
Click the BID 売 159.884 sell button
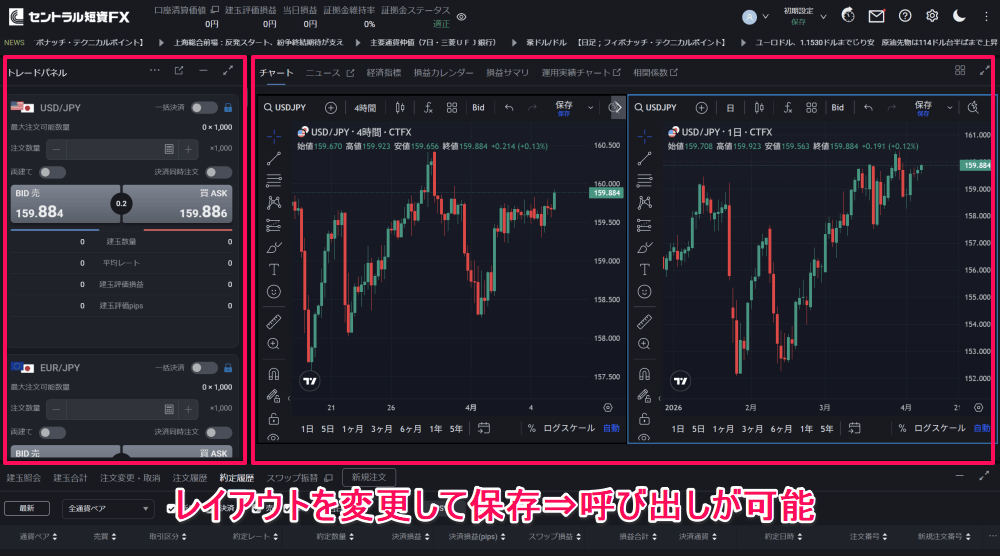point(65,203)
